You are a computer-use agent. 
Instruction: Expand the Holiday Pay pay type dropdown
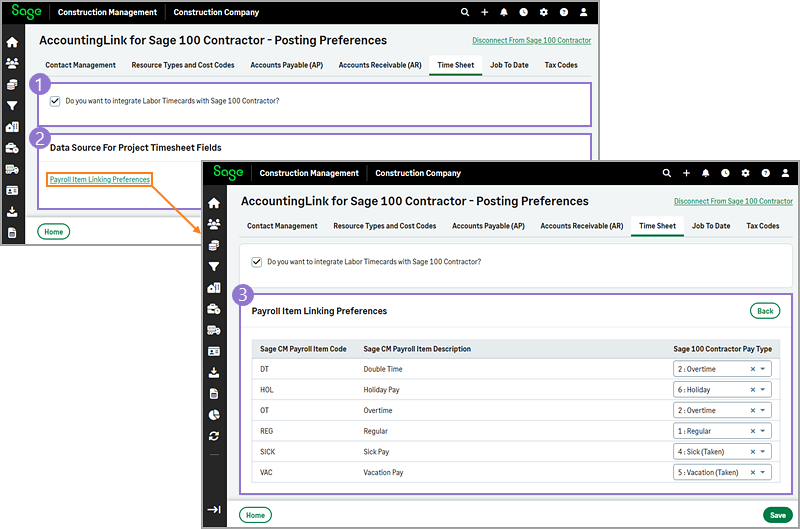(x=763, y=390)
